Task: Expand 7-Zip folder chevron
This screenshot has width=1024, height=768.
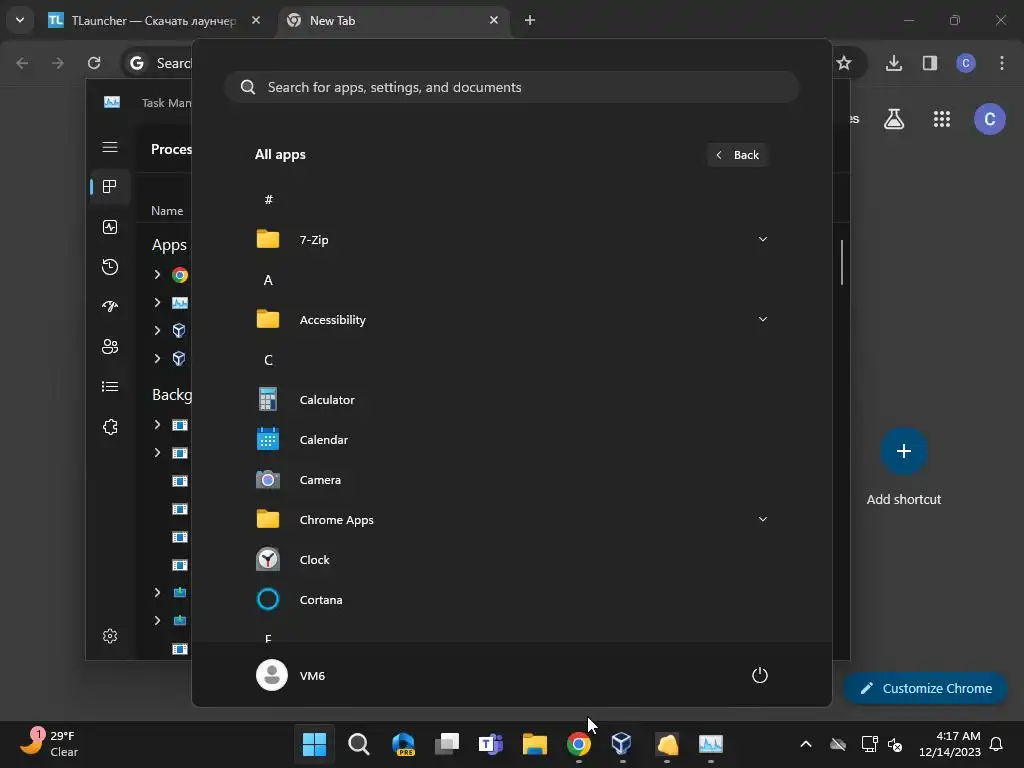Action: tap(762, 239)
